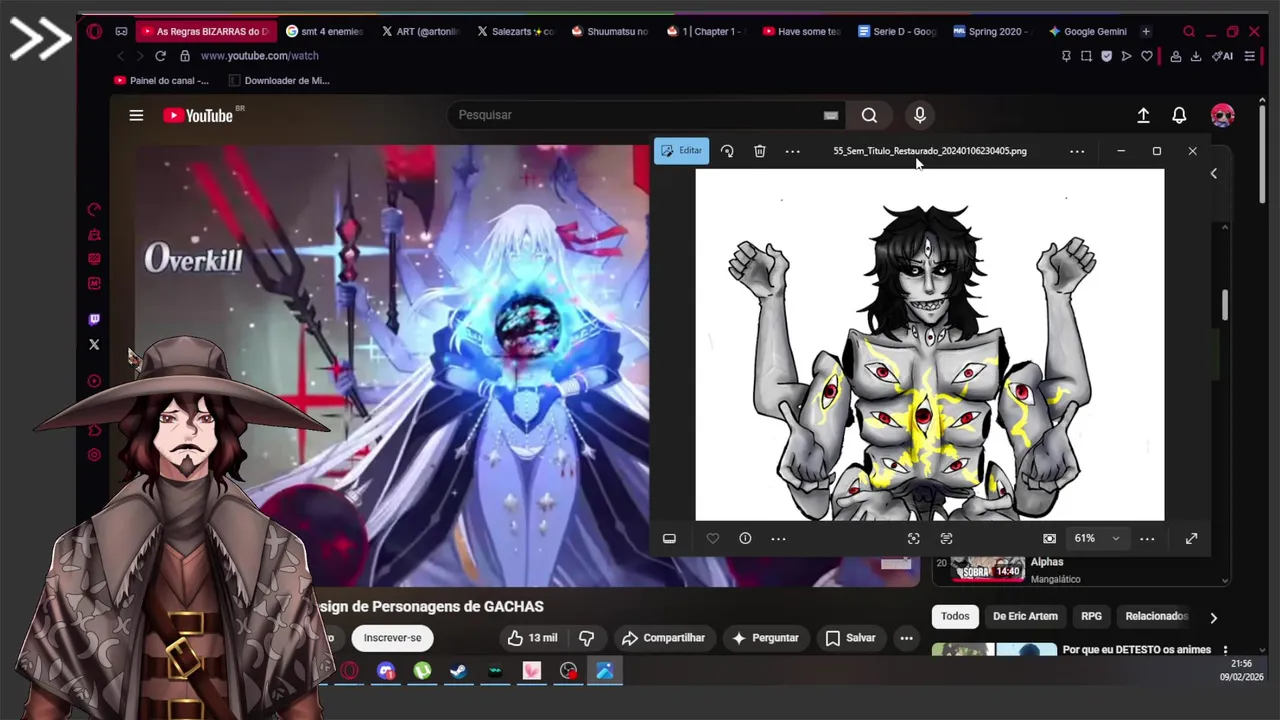Collapse the playlist panel chevron

click(x=1213, y=174)
